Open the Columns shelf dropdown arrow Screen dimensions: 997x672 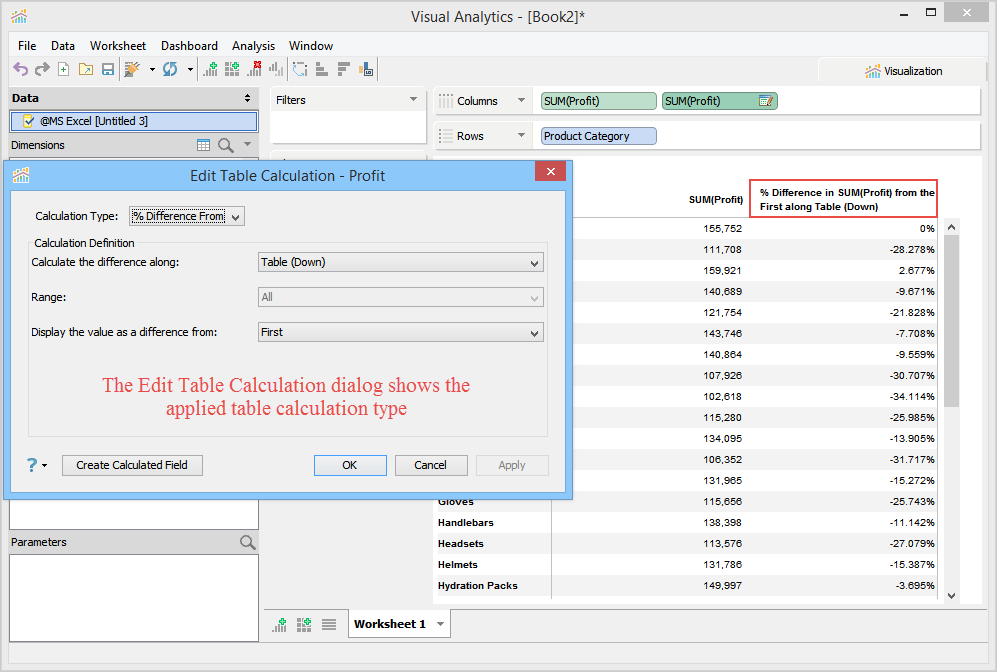(x=521, y=100)
